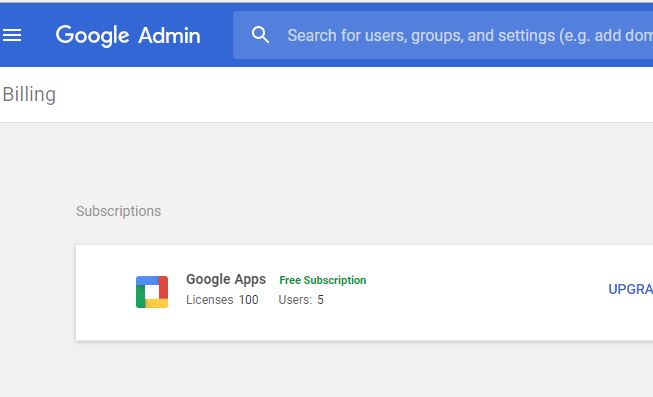Click the Free Subscription status label
653x397 pixels.
click(x=323, y=280)
